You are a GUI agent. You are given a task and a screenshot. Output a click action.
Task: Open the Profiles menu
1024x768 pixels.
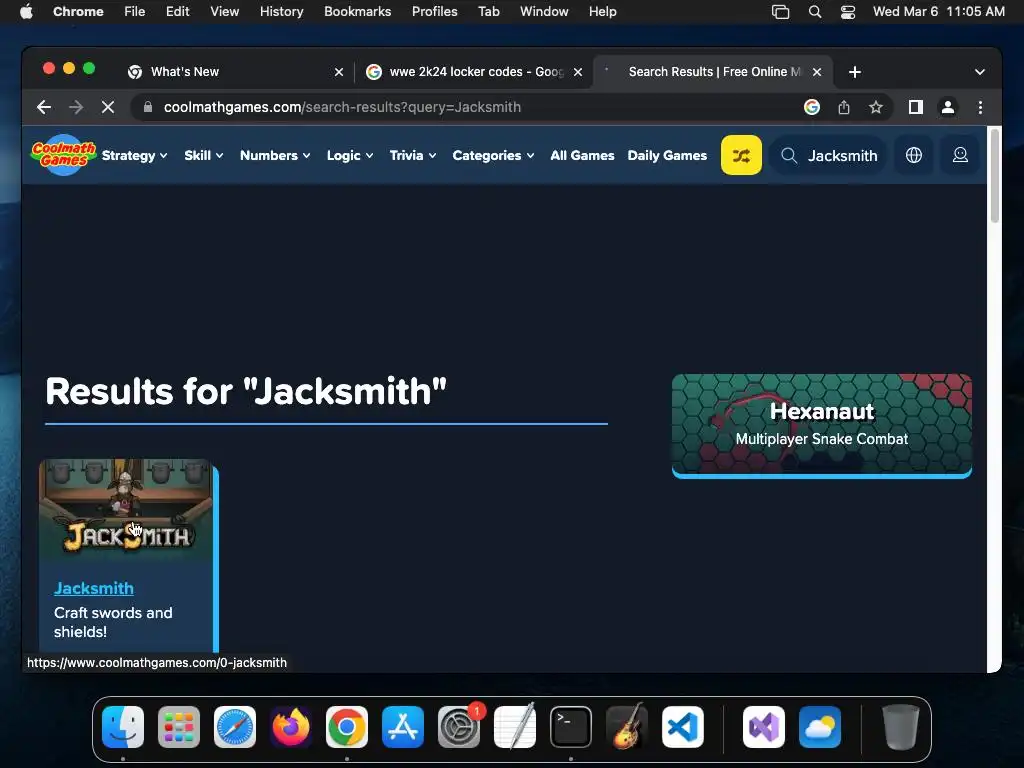(434, 12)
